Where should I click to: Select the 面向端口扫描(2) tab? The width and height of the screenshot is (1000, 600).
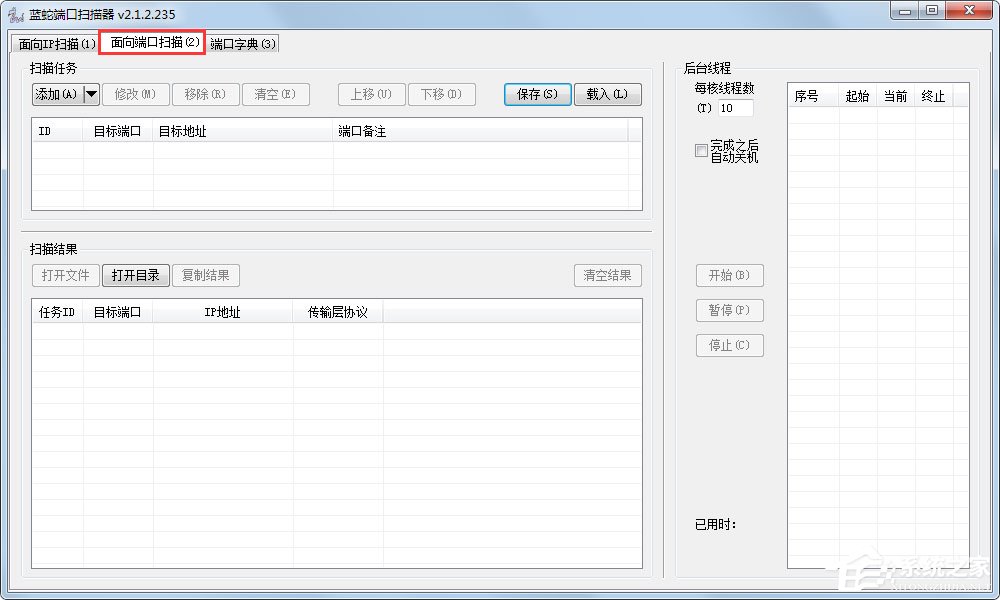point(153,43)
